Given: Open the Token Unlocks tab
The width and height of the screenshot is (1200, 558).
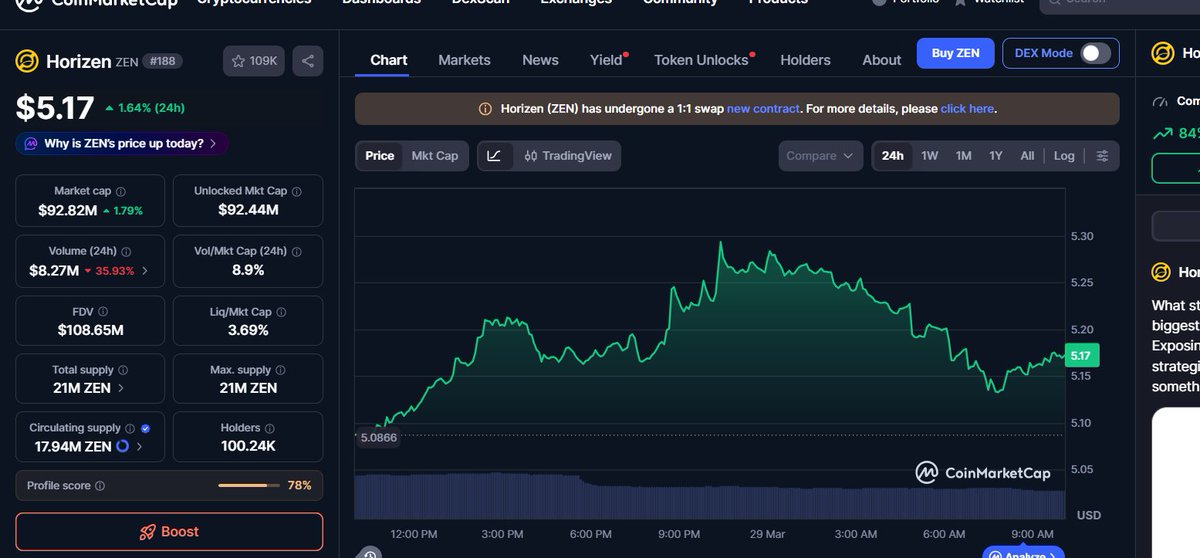Looking at the screenshot, I should (x=702, y=60).
